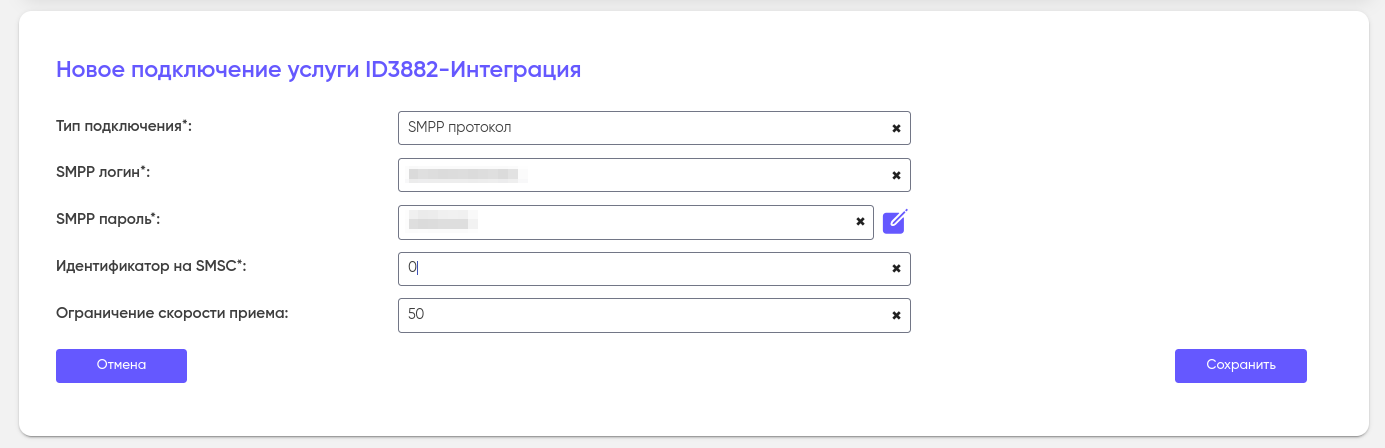1385x448 pixels.
Task: Clear the SMPP пароль field using its X icon
Action: (860, 222)
